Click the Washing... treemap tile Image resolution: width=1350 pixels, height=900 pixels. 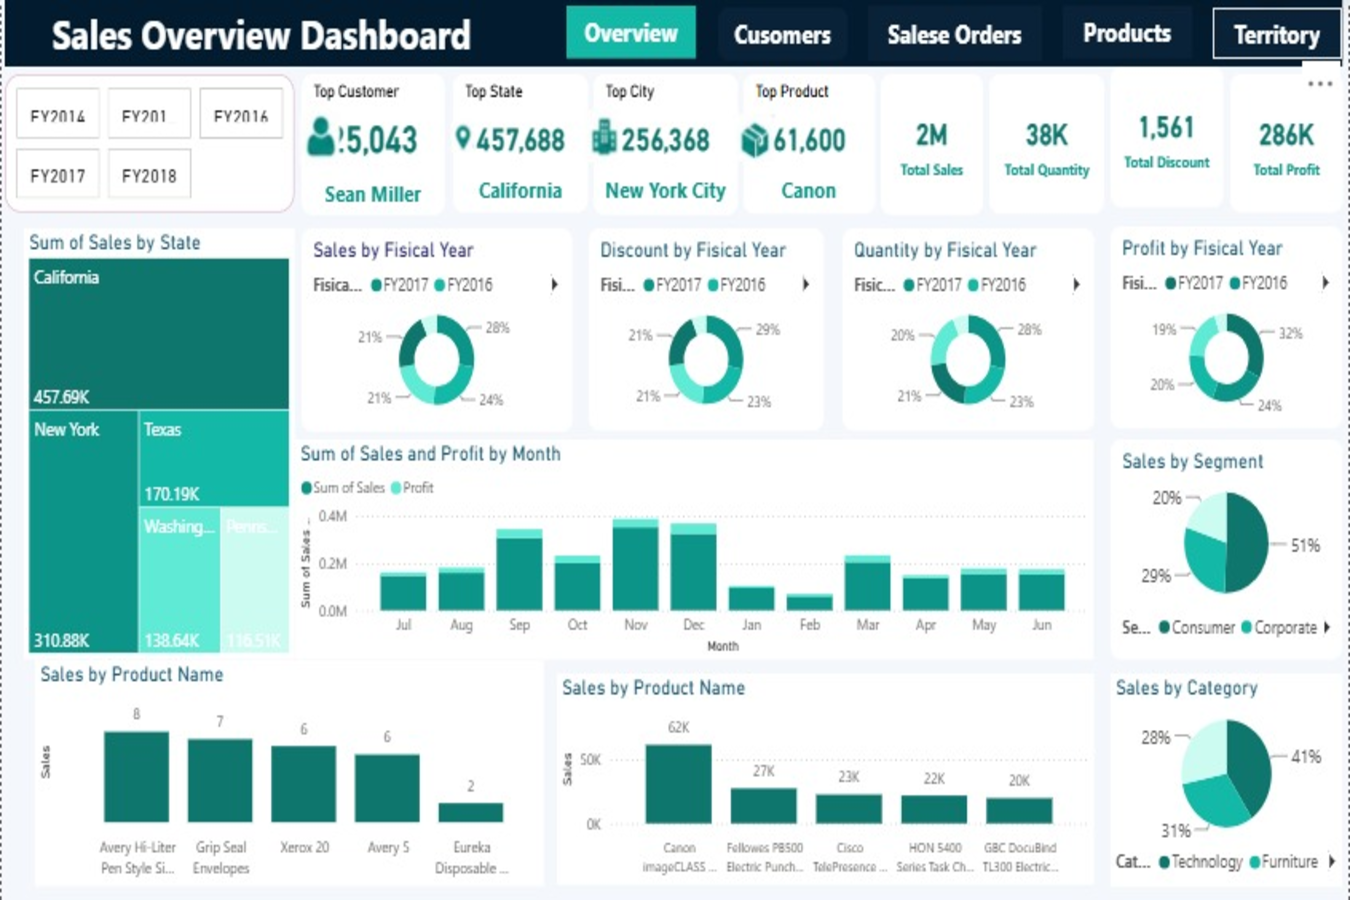[179, 580]
